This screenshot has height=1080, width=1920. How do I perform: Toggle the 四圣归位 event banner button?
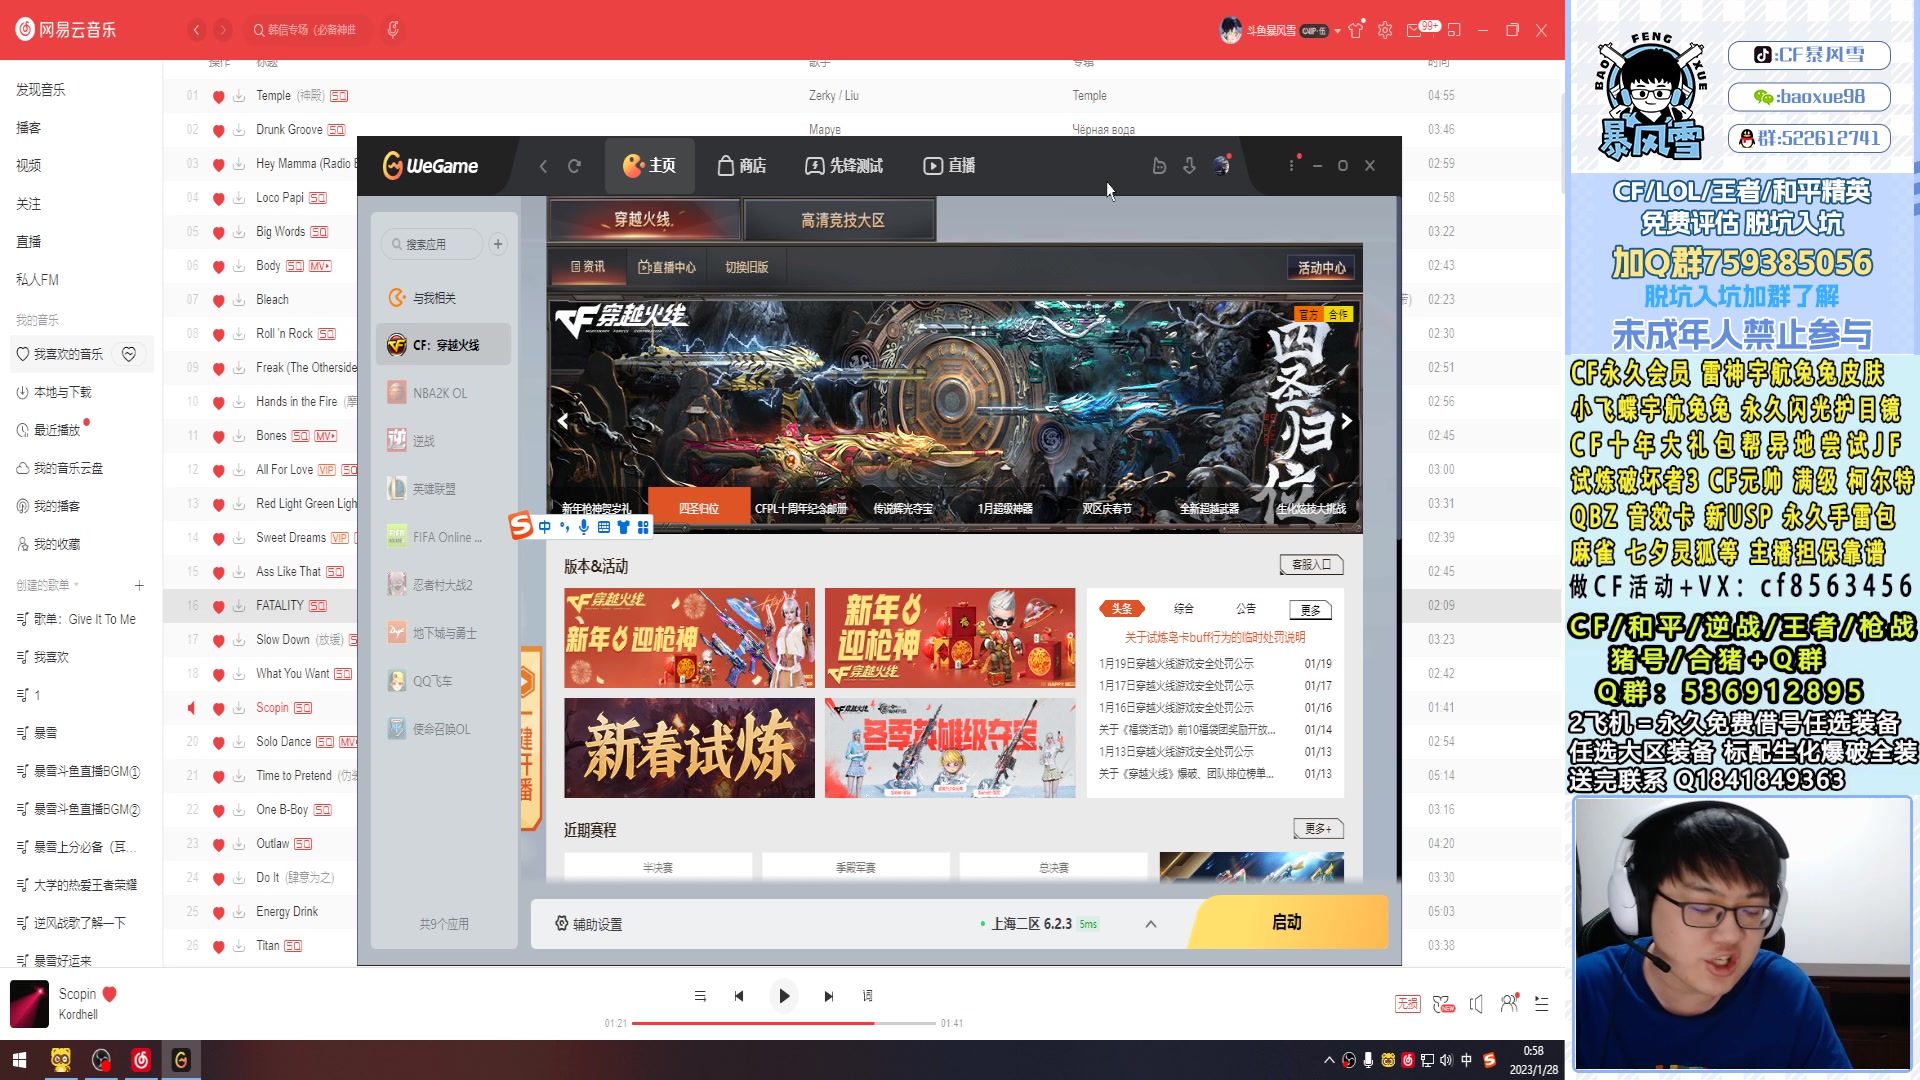(698, 508)
